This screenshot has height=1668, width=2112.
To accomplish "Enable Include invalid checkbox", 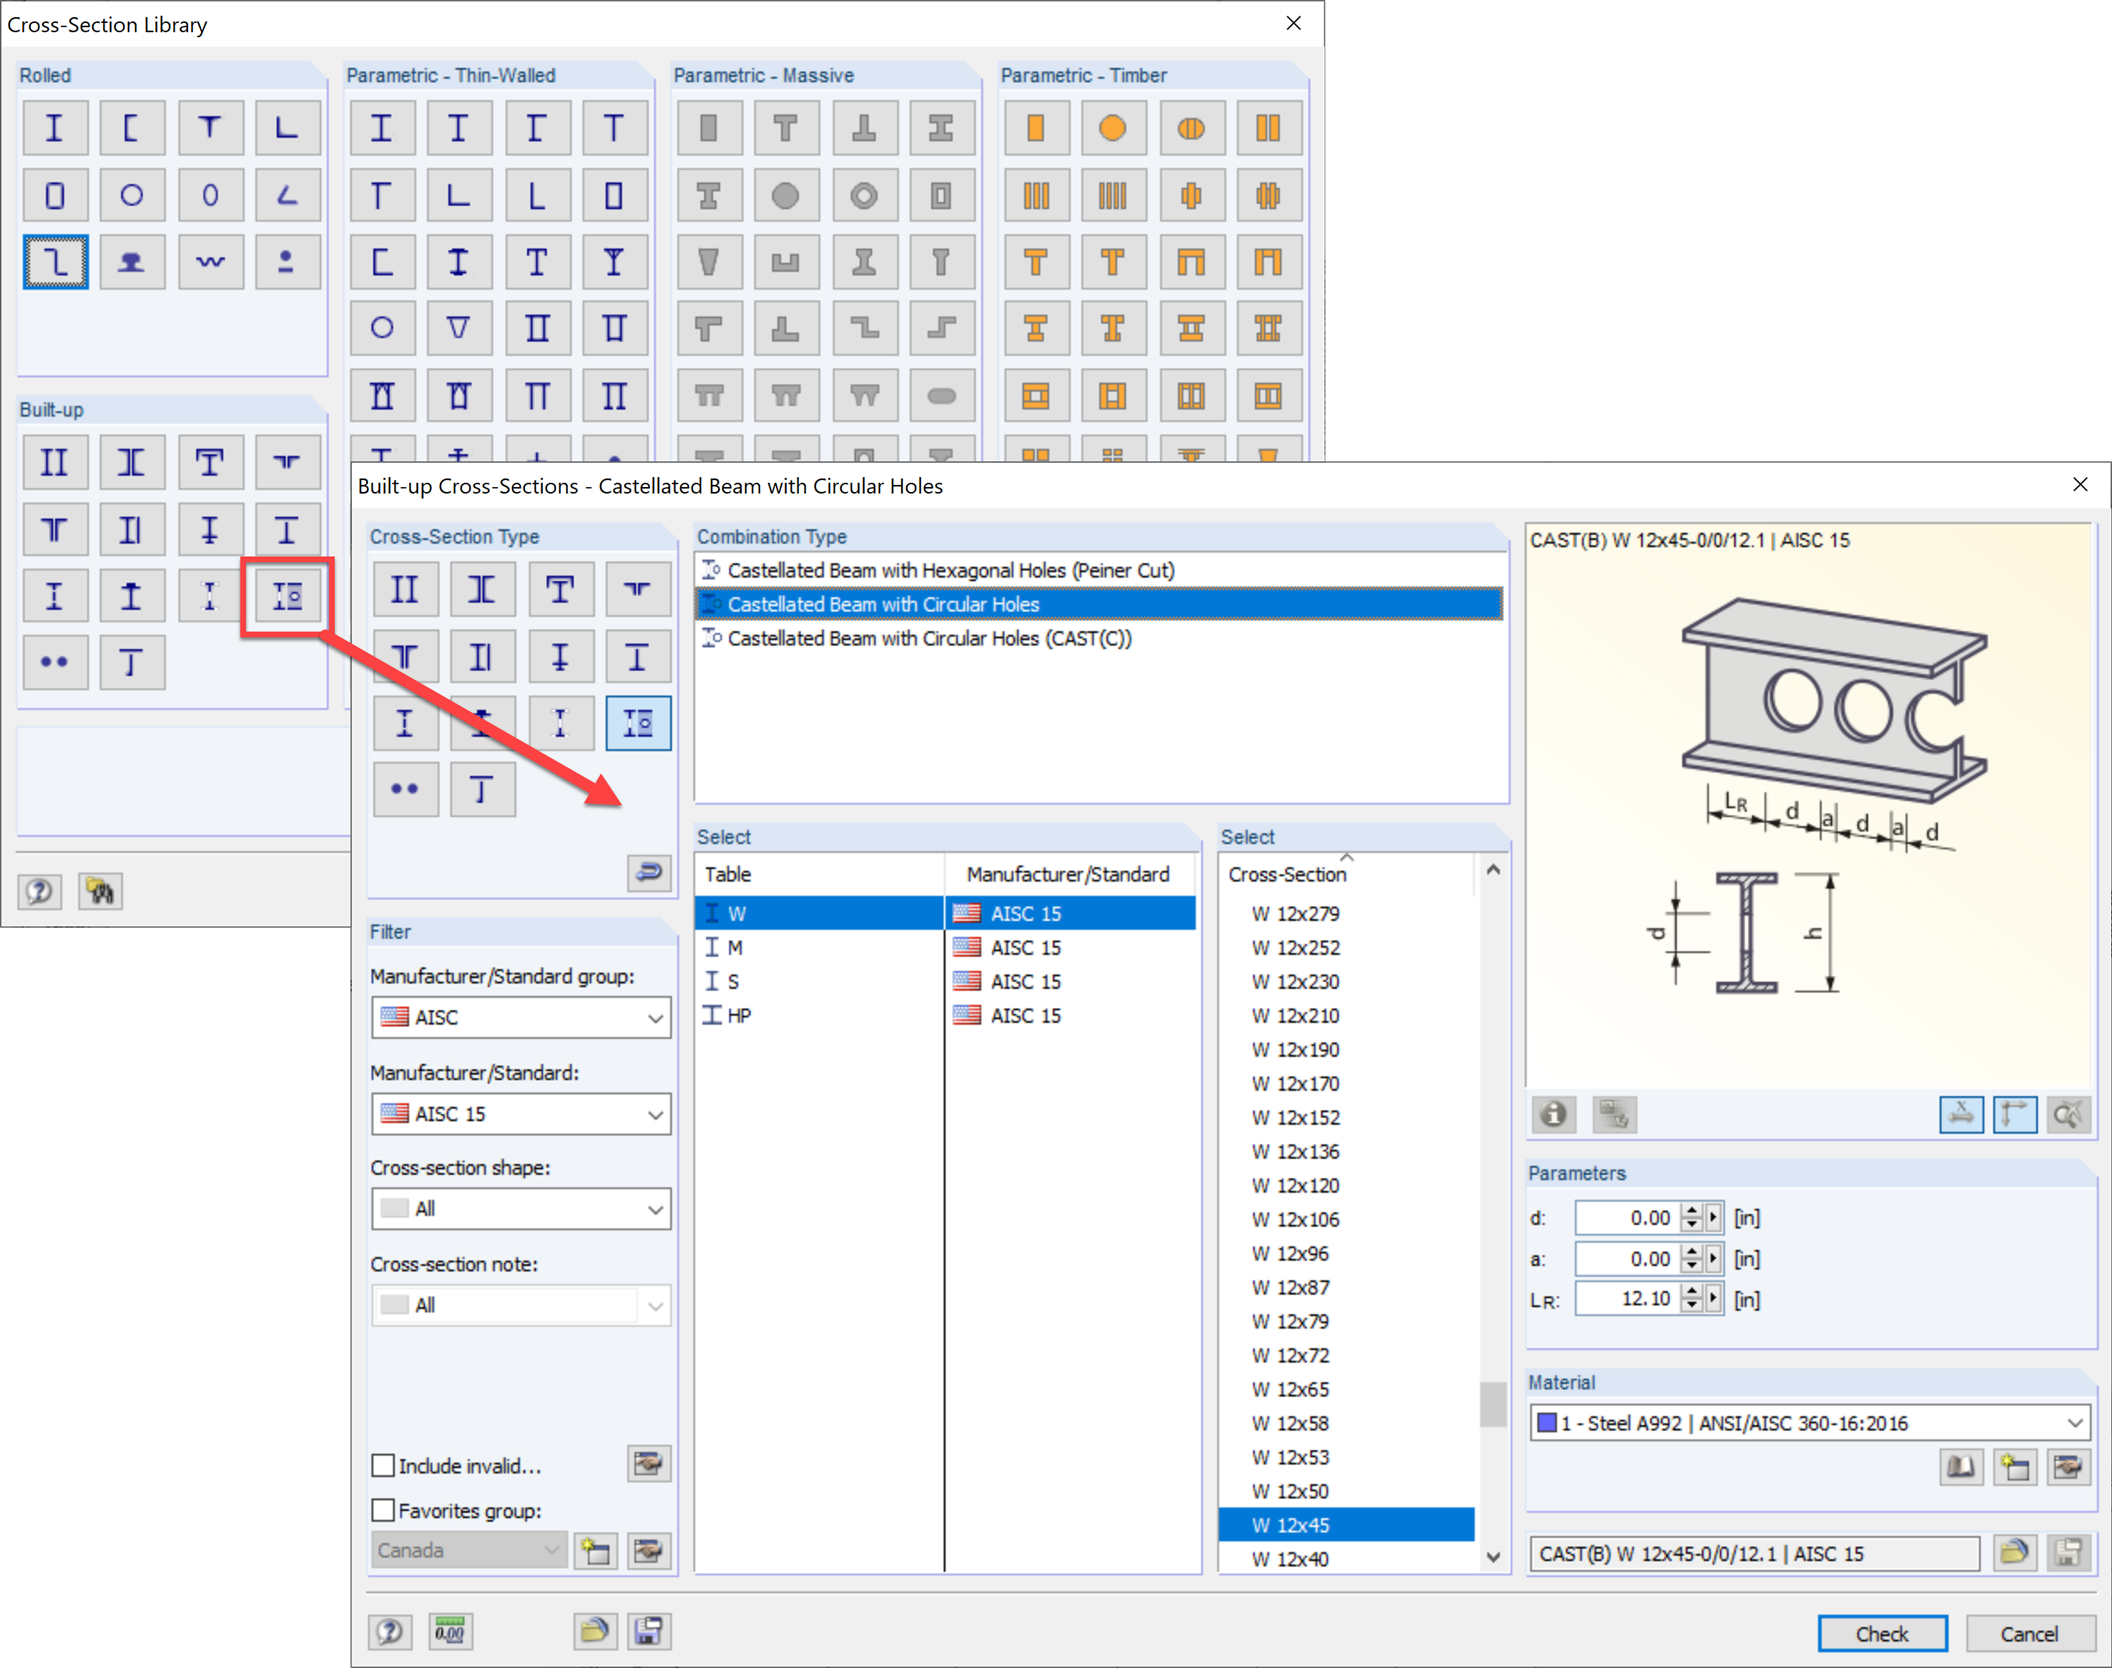I will coord(383,1466).
